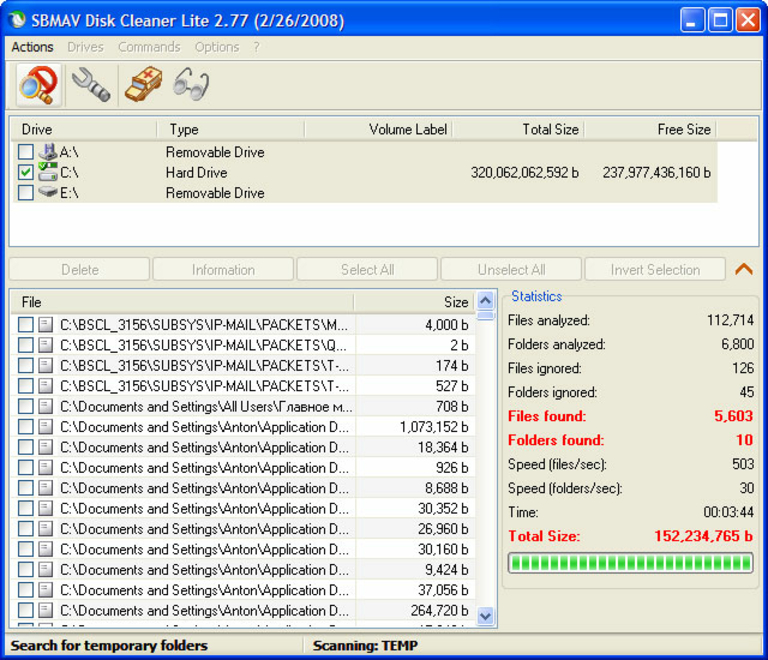This screenshot has height=660, width=768.
Task: Click the Total Size column header
Action: (x=518, y=129)
